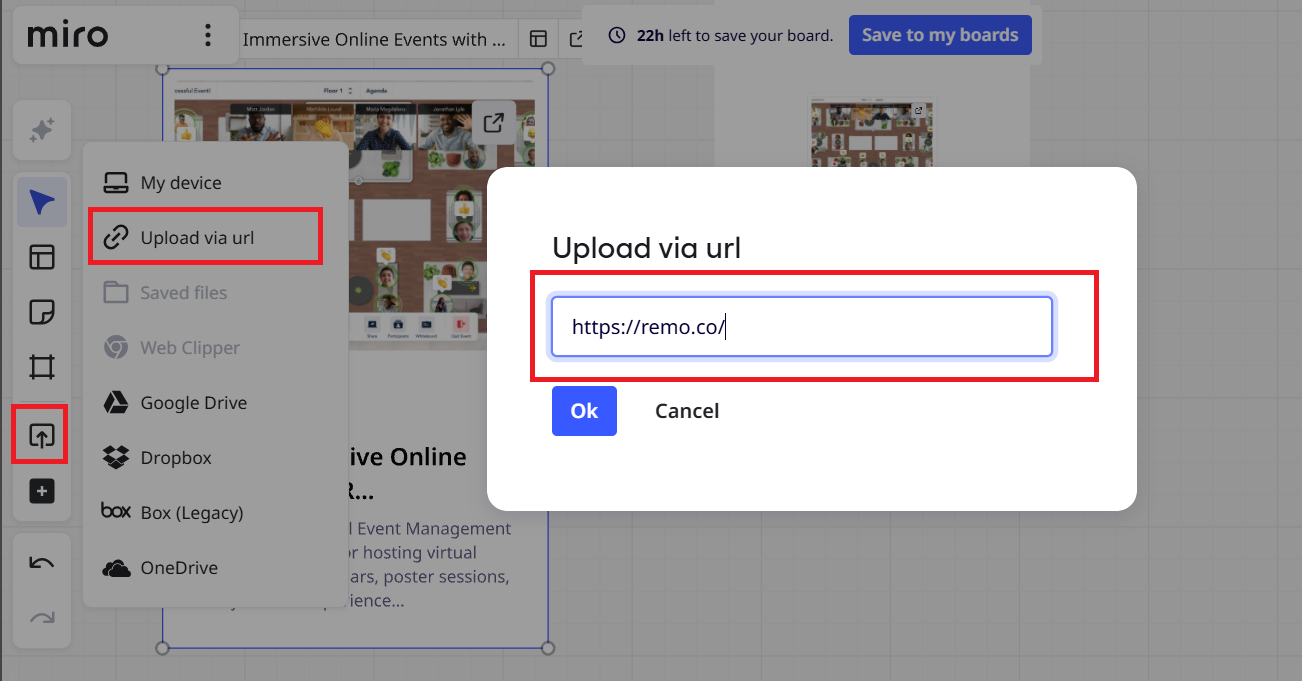Redo the last action
Image resolution: width=1302 pixels, height=681 pixels.
coord(41,617)
